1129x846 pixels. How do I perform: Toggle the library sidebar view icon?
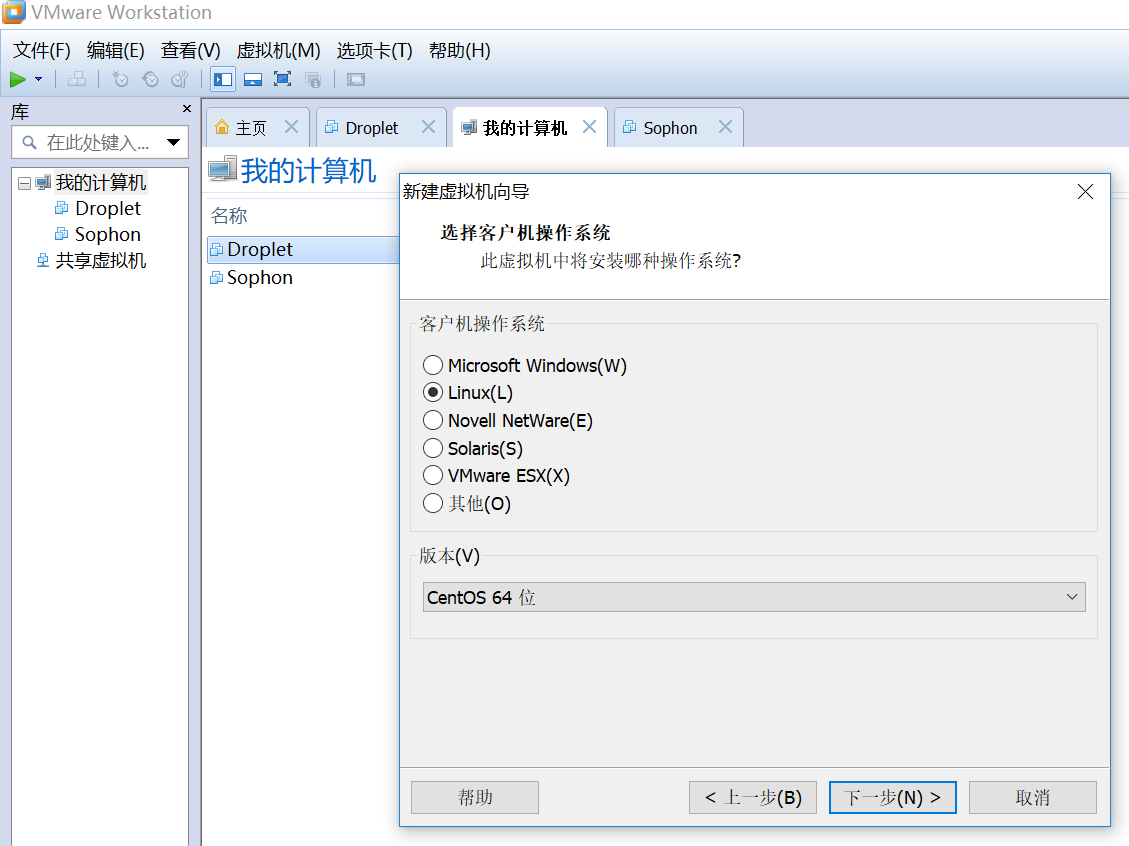(223, 79)
